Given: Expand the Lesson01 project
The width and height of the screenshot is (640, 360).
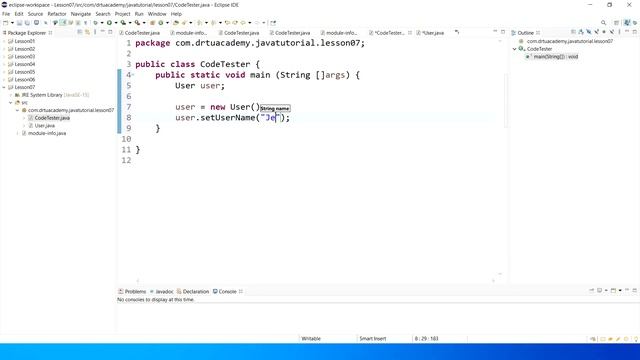Looking at the screenshot, I should (4, 41).
